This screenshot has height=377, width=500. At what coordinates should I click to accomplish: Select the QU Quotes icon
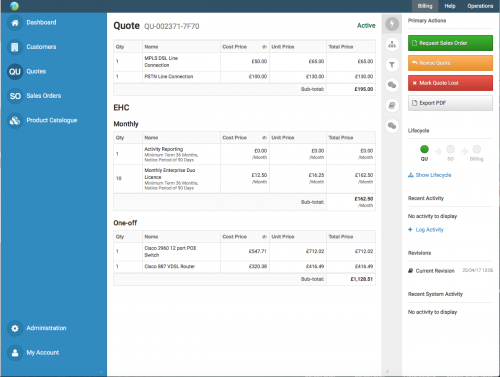(x=15, y=72)
